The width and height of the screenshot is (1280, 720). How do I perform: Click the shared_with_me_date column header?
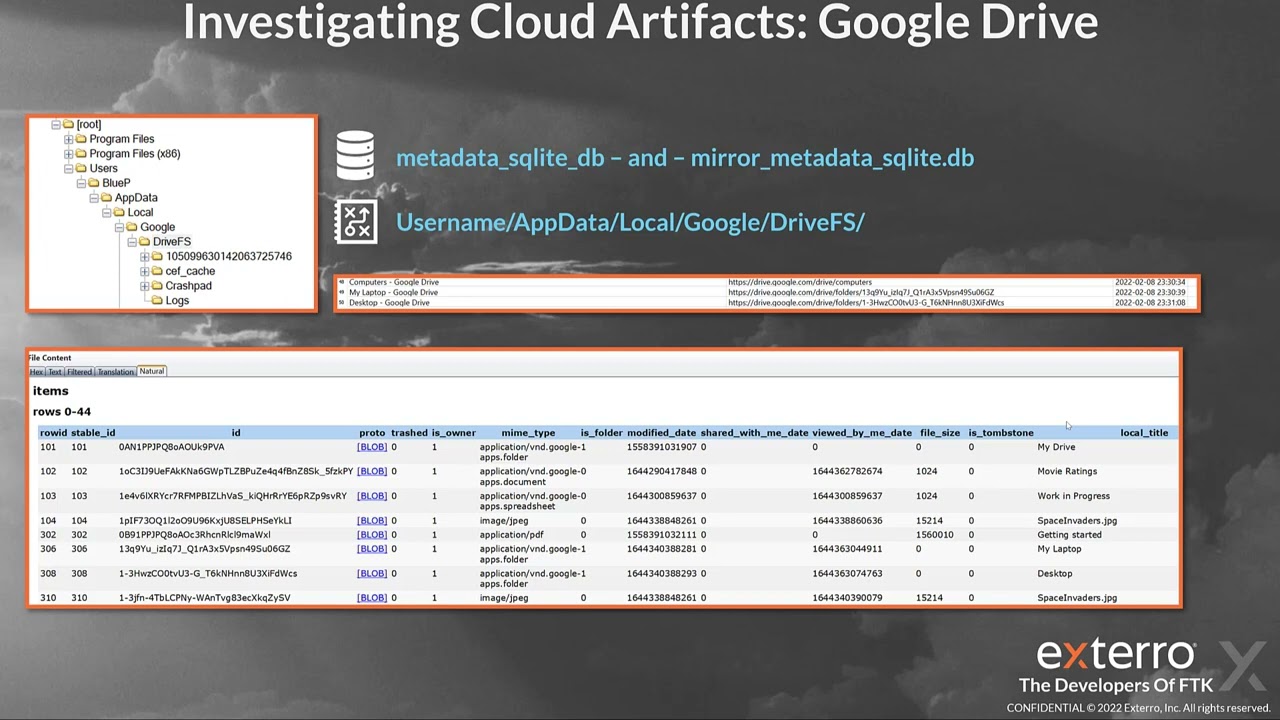point(754,433)
